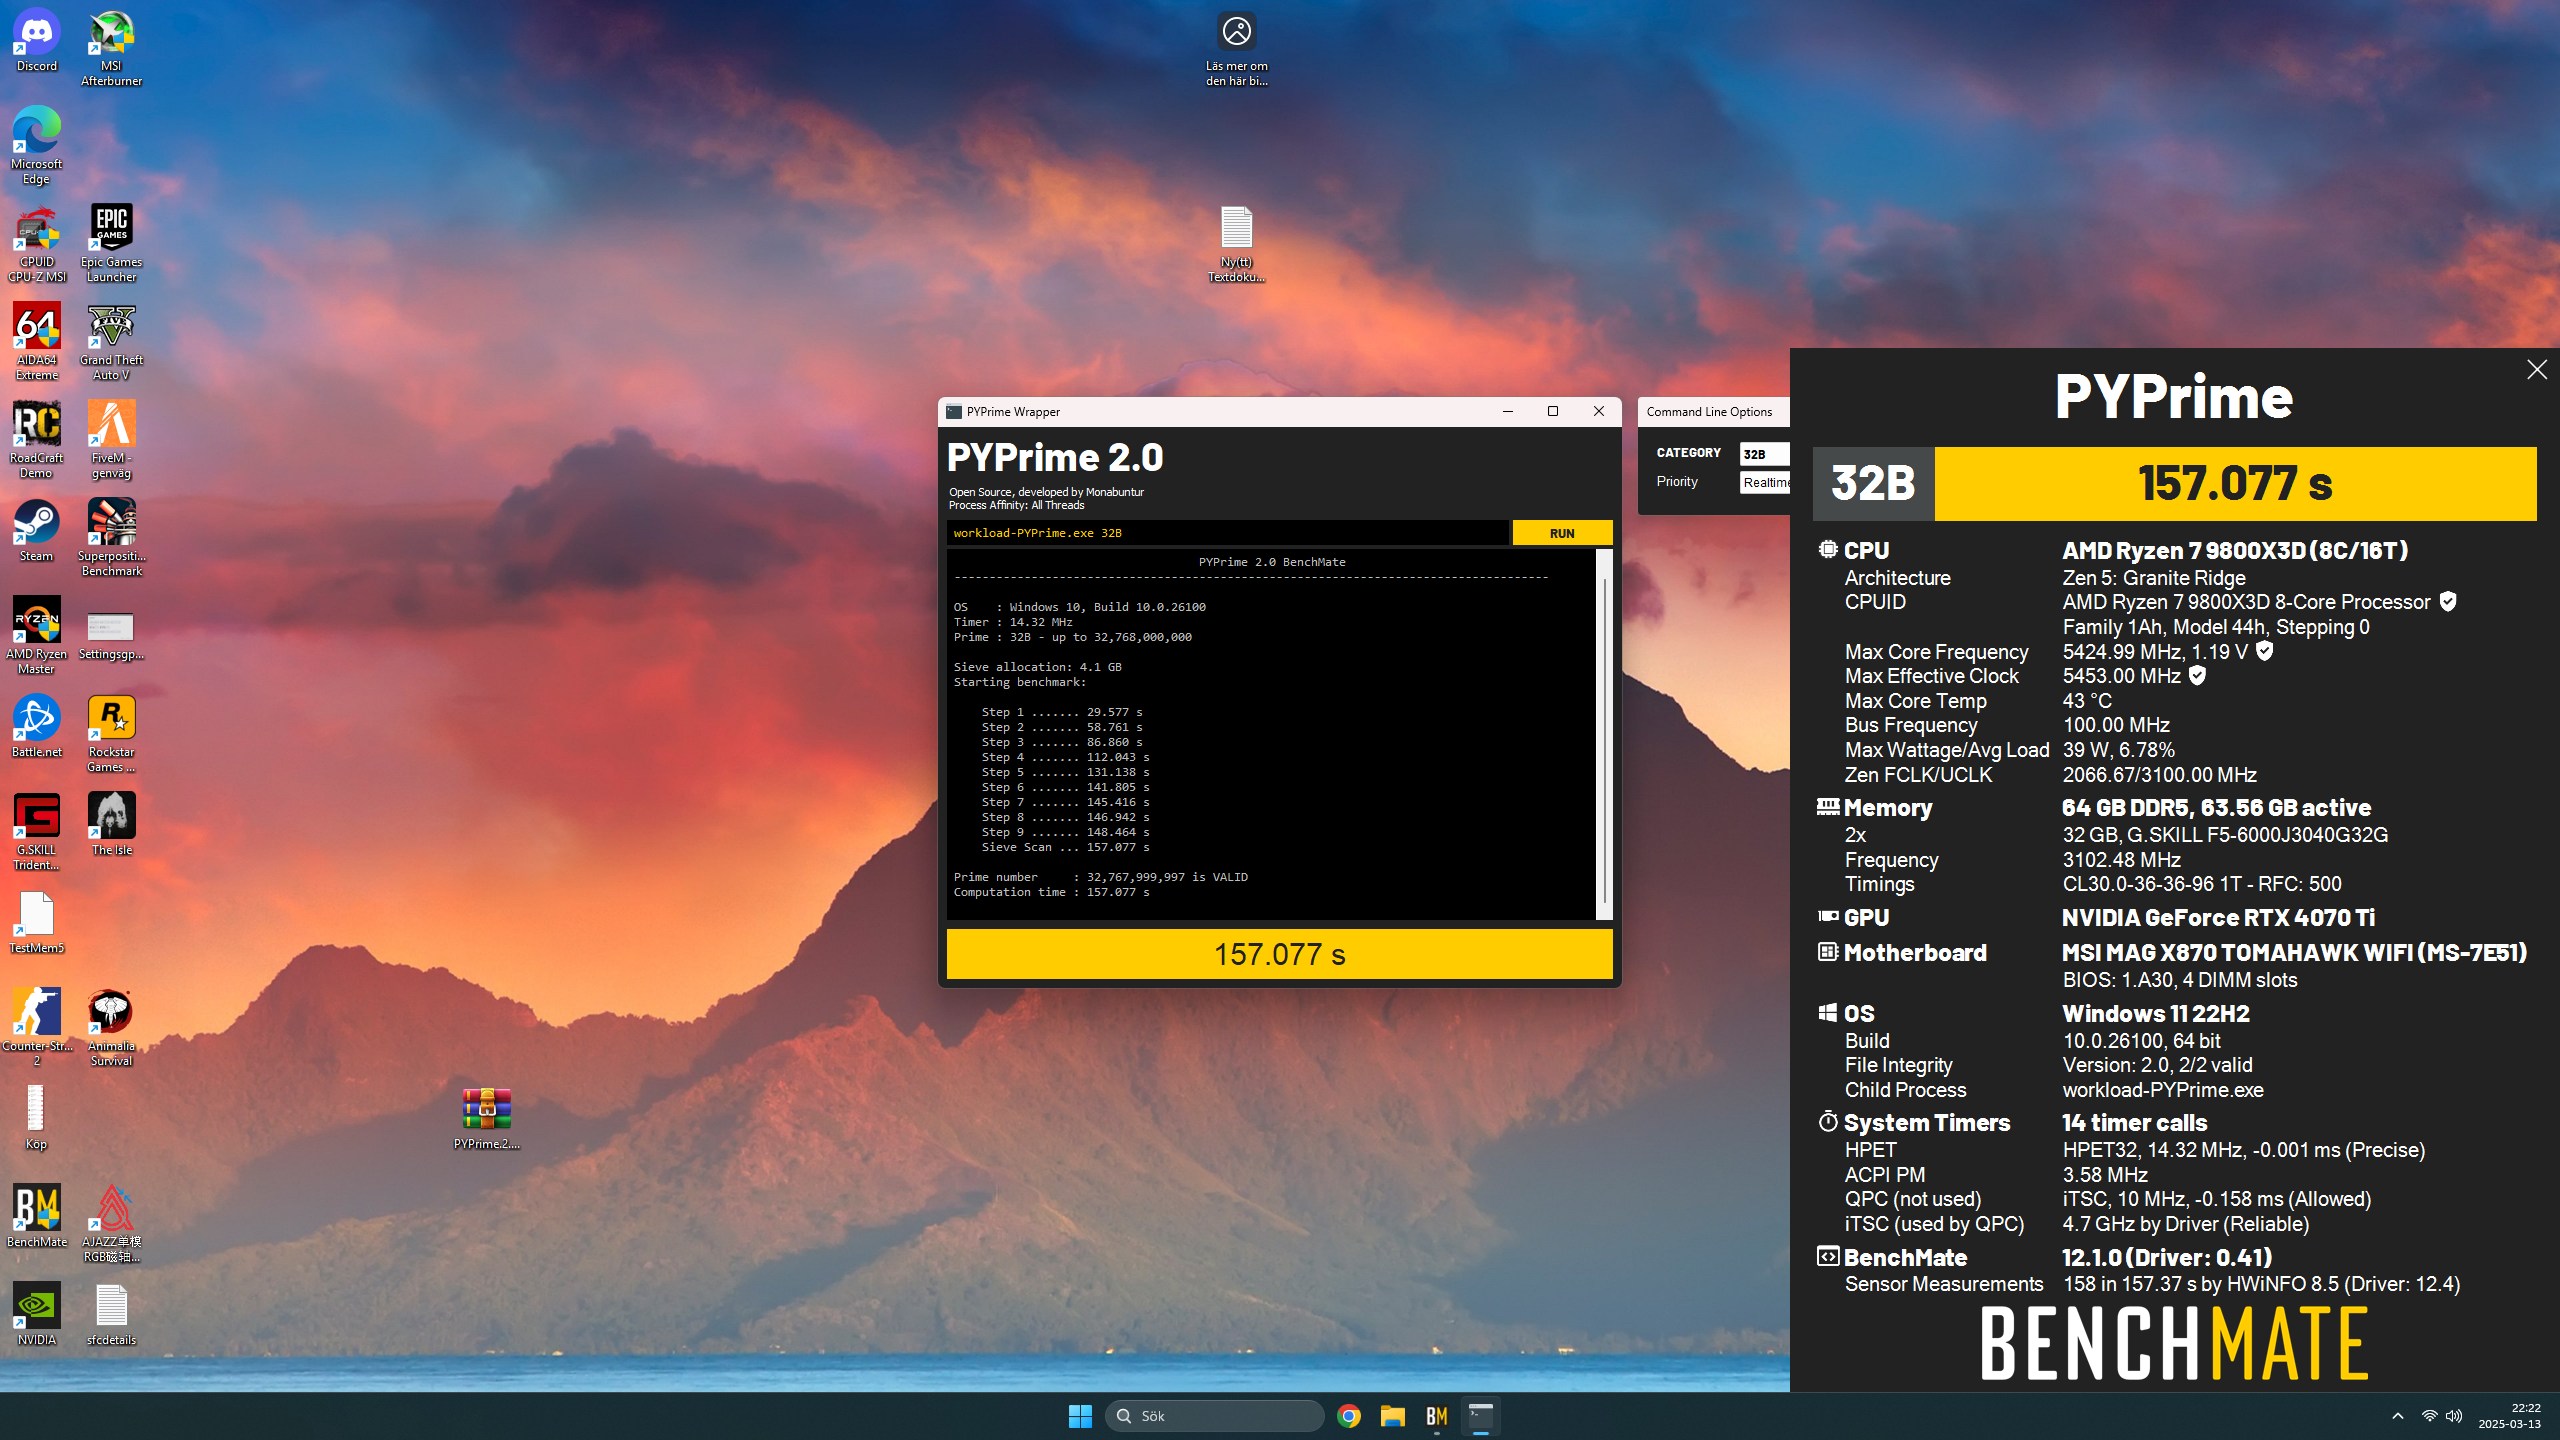Click NVIDIA GeForce RTX 4070 Ti text
Viewport: 2560px width, 1440px height.
[x=2218, y=918]
